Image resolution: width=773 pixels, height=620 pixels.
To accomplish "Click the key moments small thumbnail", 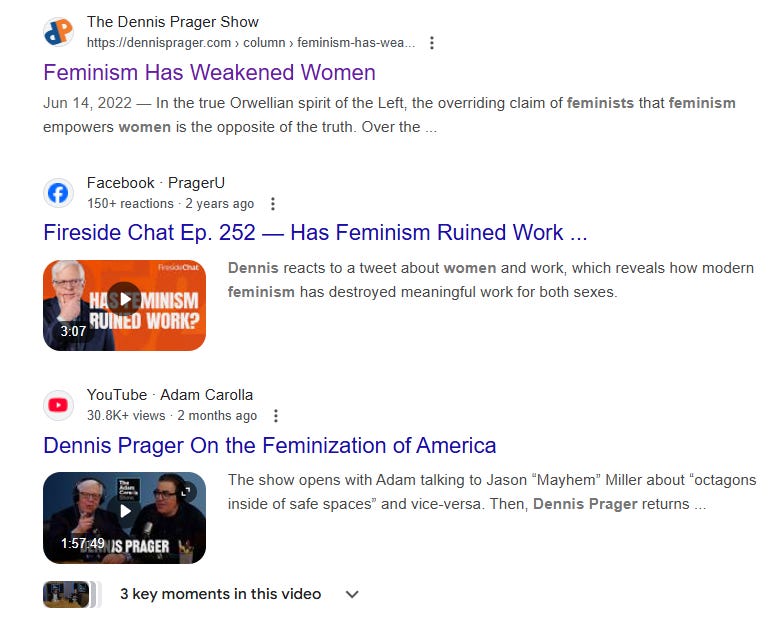I will [67, 594].
